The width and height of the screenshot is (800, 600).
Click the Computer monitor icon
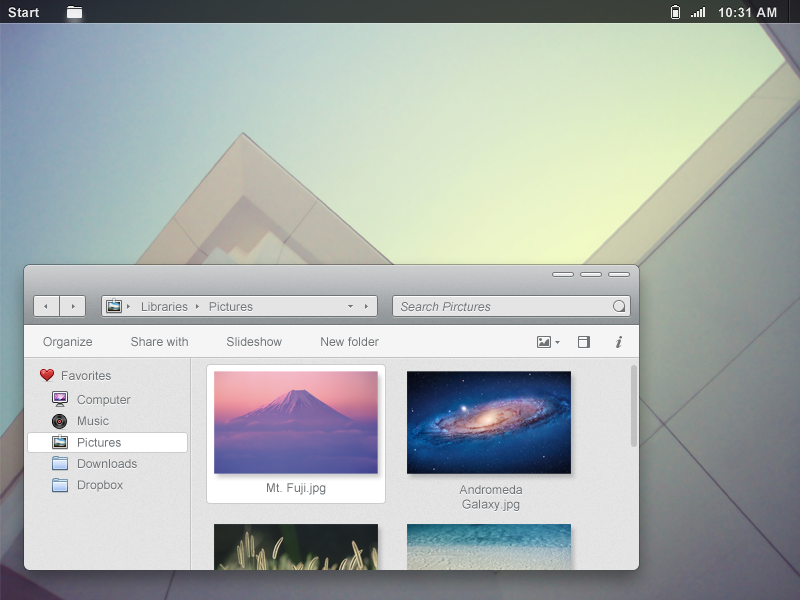point(60,399)
